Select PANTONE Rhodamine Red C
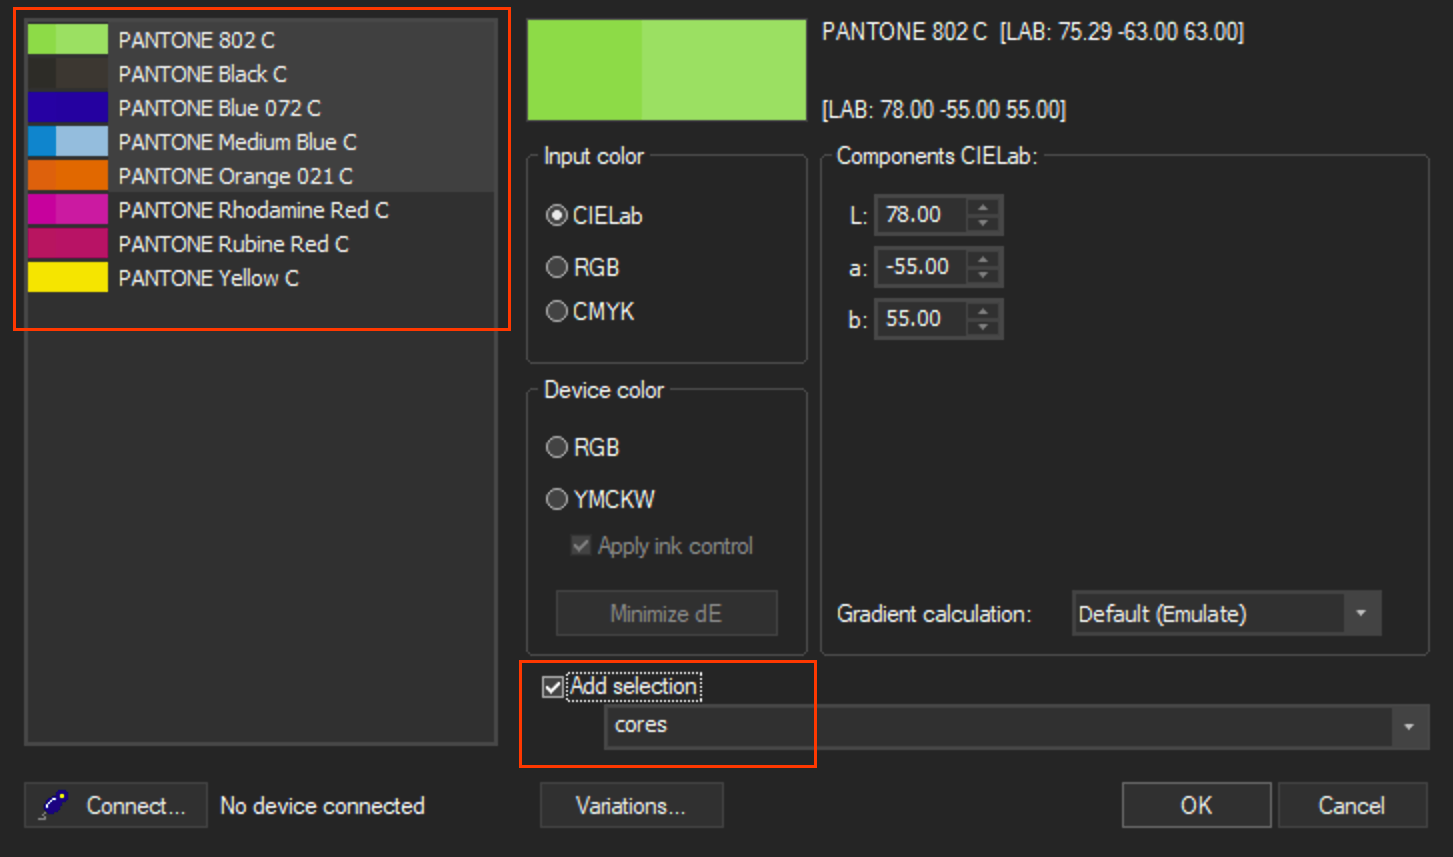1453x857 pixels. (x=261, y=210)
